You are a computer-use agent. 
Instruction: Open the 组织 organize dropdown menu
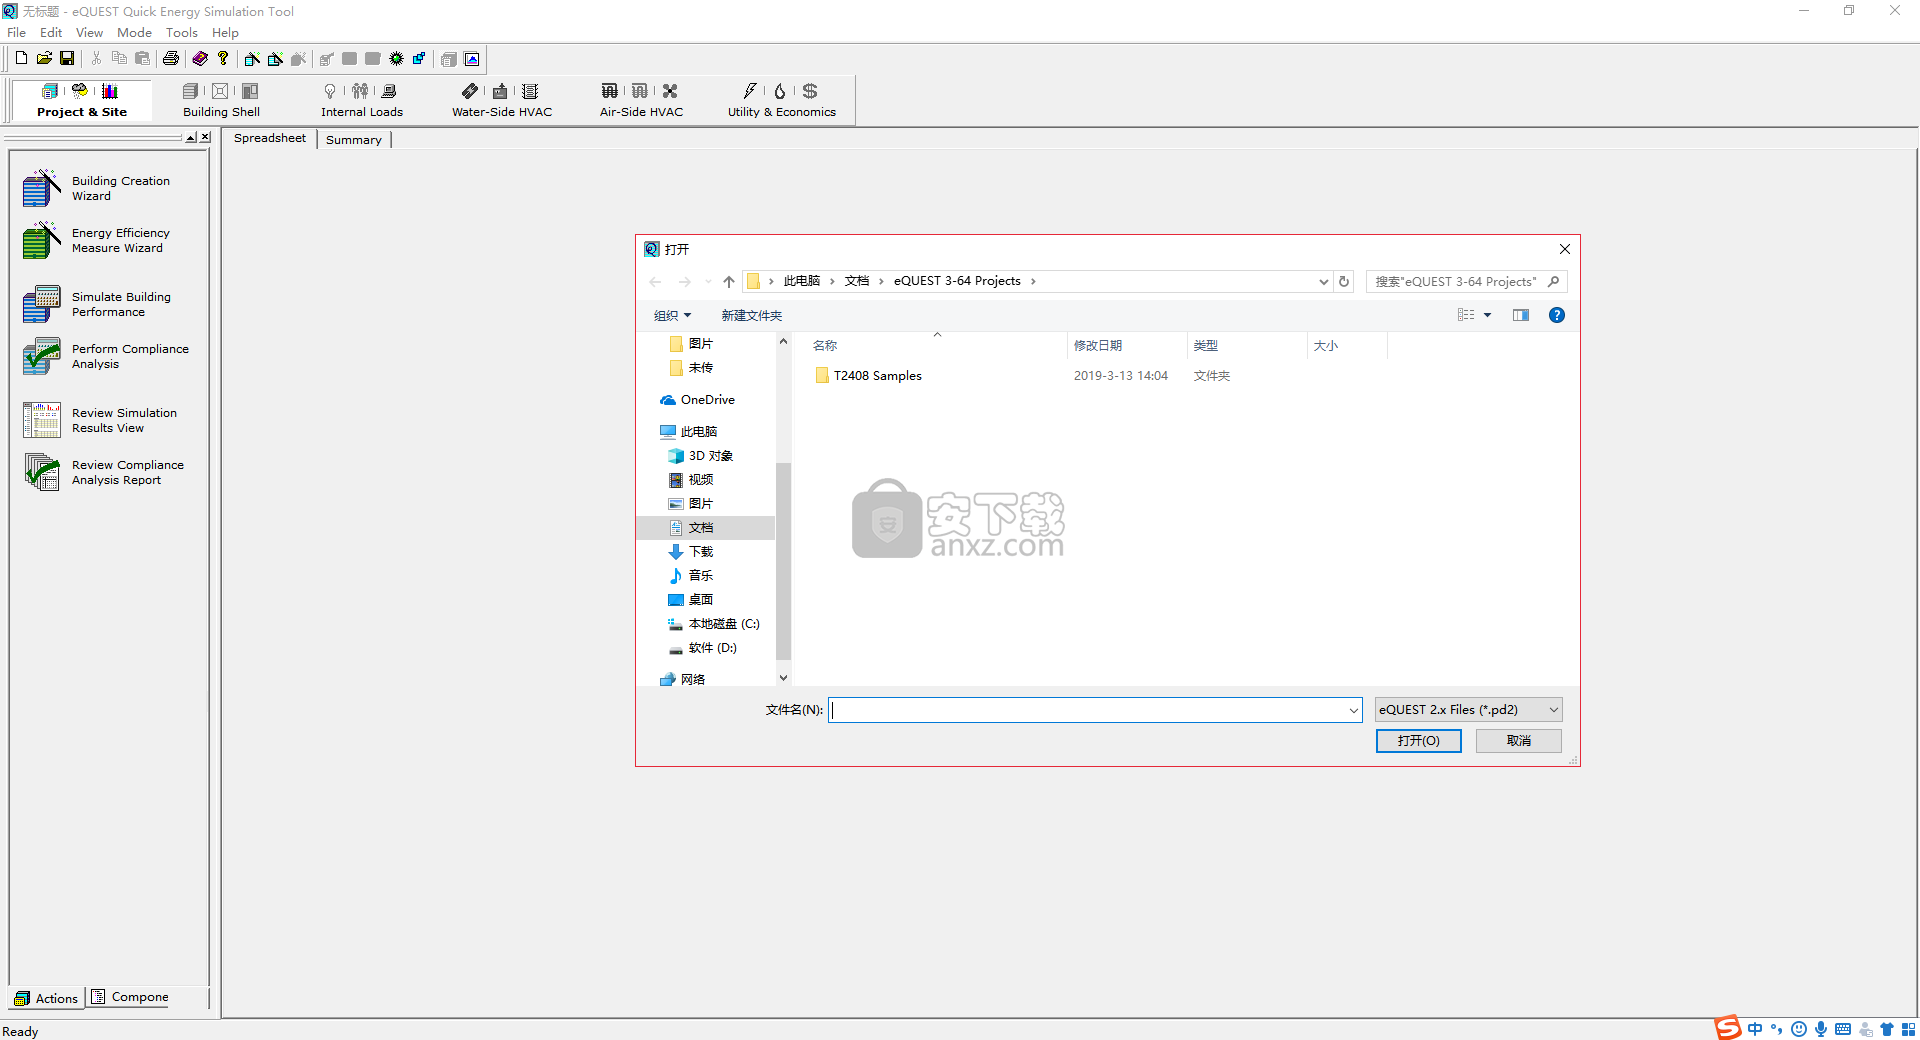[x=672, y=315]
